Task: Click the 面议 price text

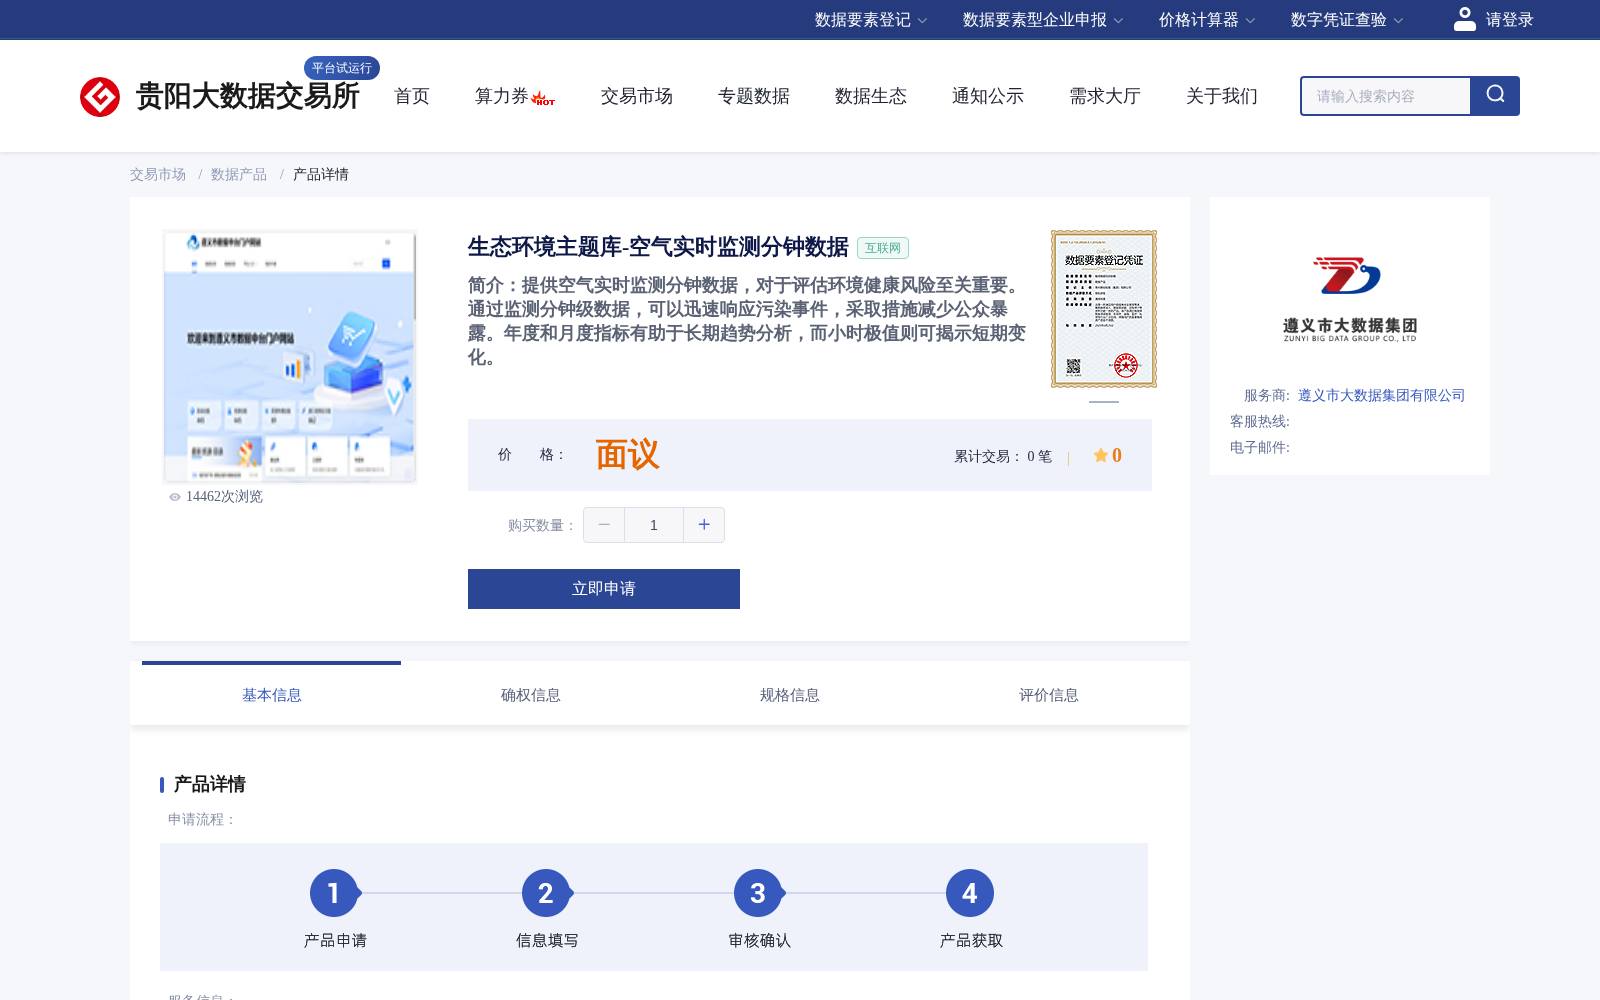Action: [628, 455]
